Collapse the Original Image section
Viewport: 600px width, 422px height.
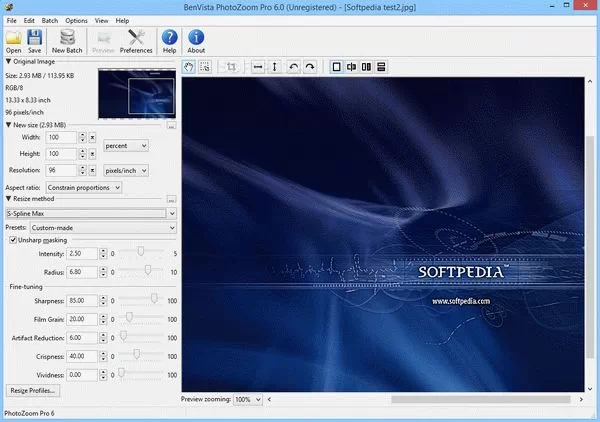(8, 61)
